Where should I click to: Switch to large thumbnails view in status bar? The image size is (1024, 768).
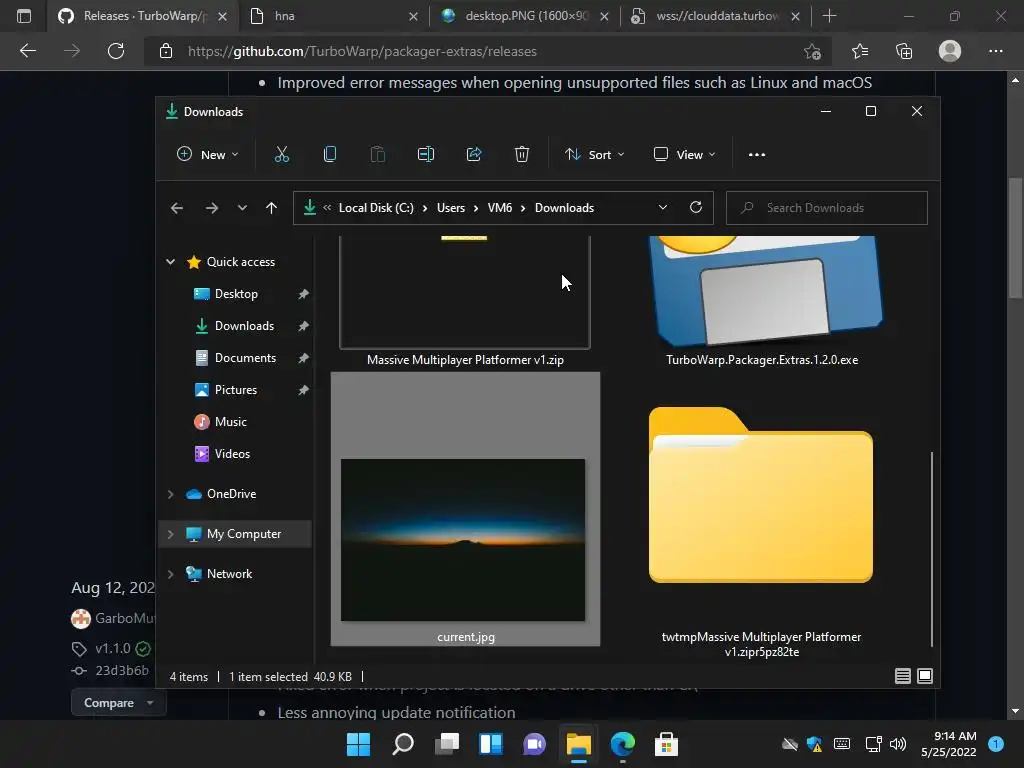(925, 676)
